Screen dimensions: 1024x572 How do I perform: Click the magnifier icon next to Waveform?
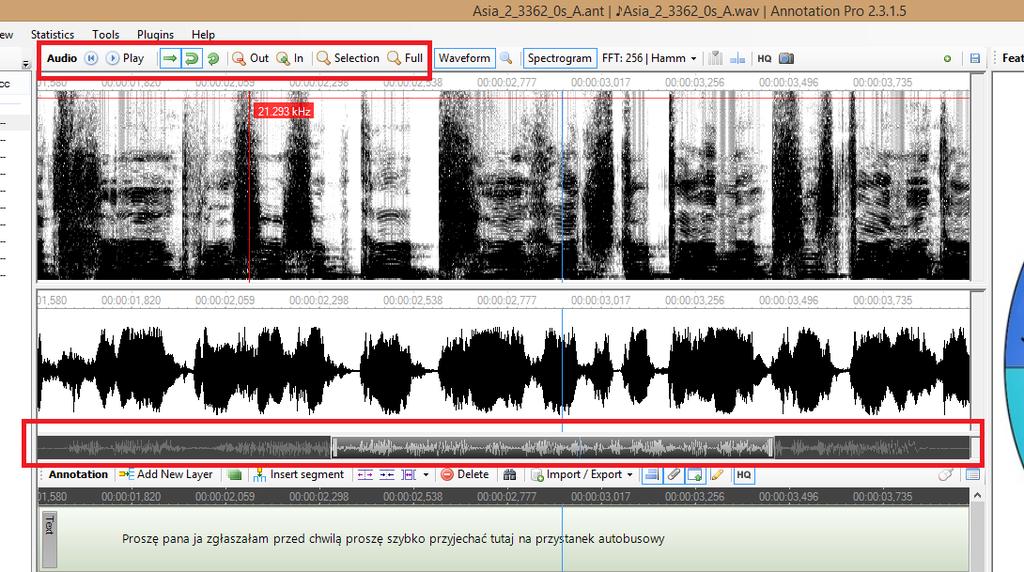click(506, 58)
